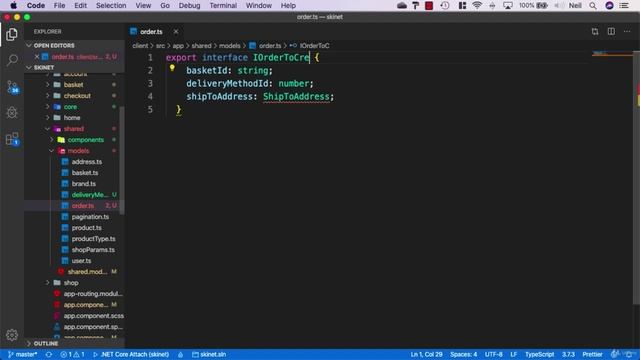
Task: Open the File menu
Action: pos(59,6)
